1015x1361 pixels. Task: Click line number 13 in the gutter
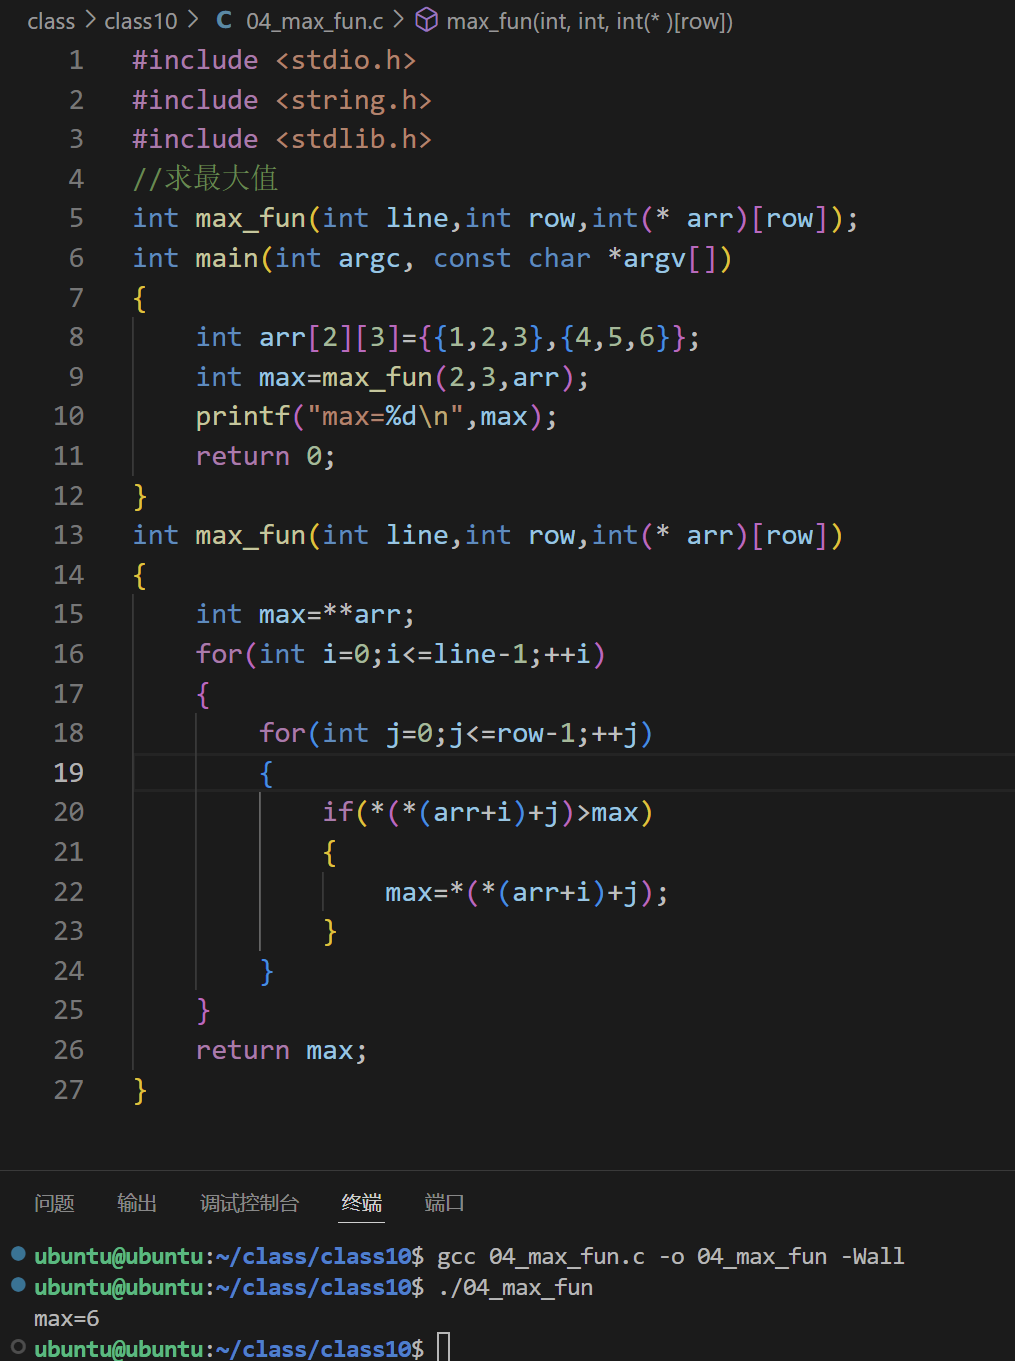(x=68, y=535)
